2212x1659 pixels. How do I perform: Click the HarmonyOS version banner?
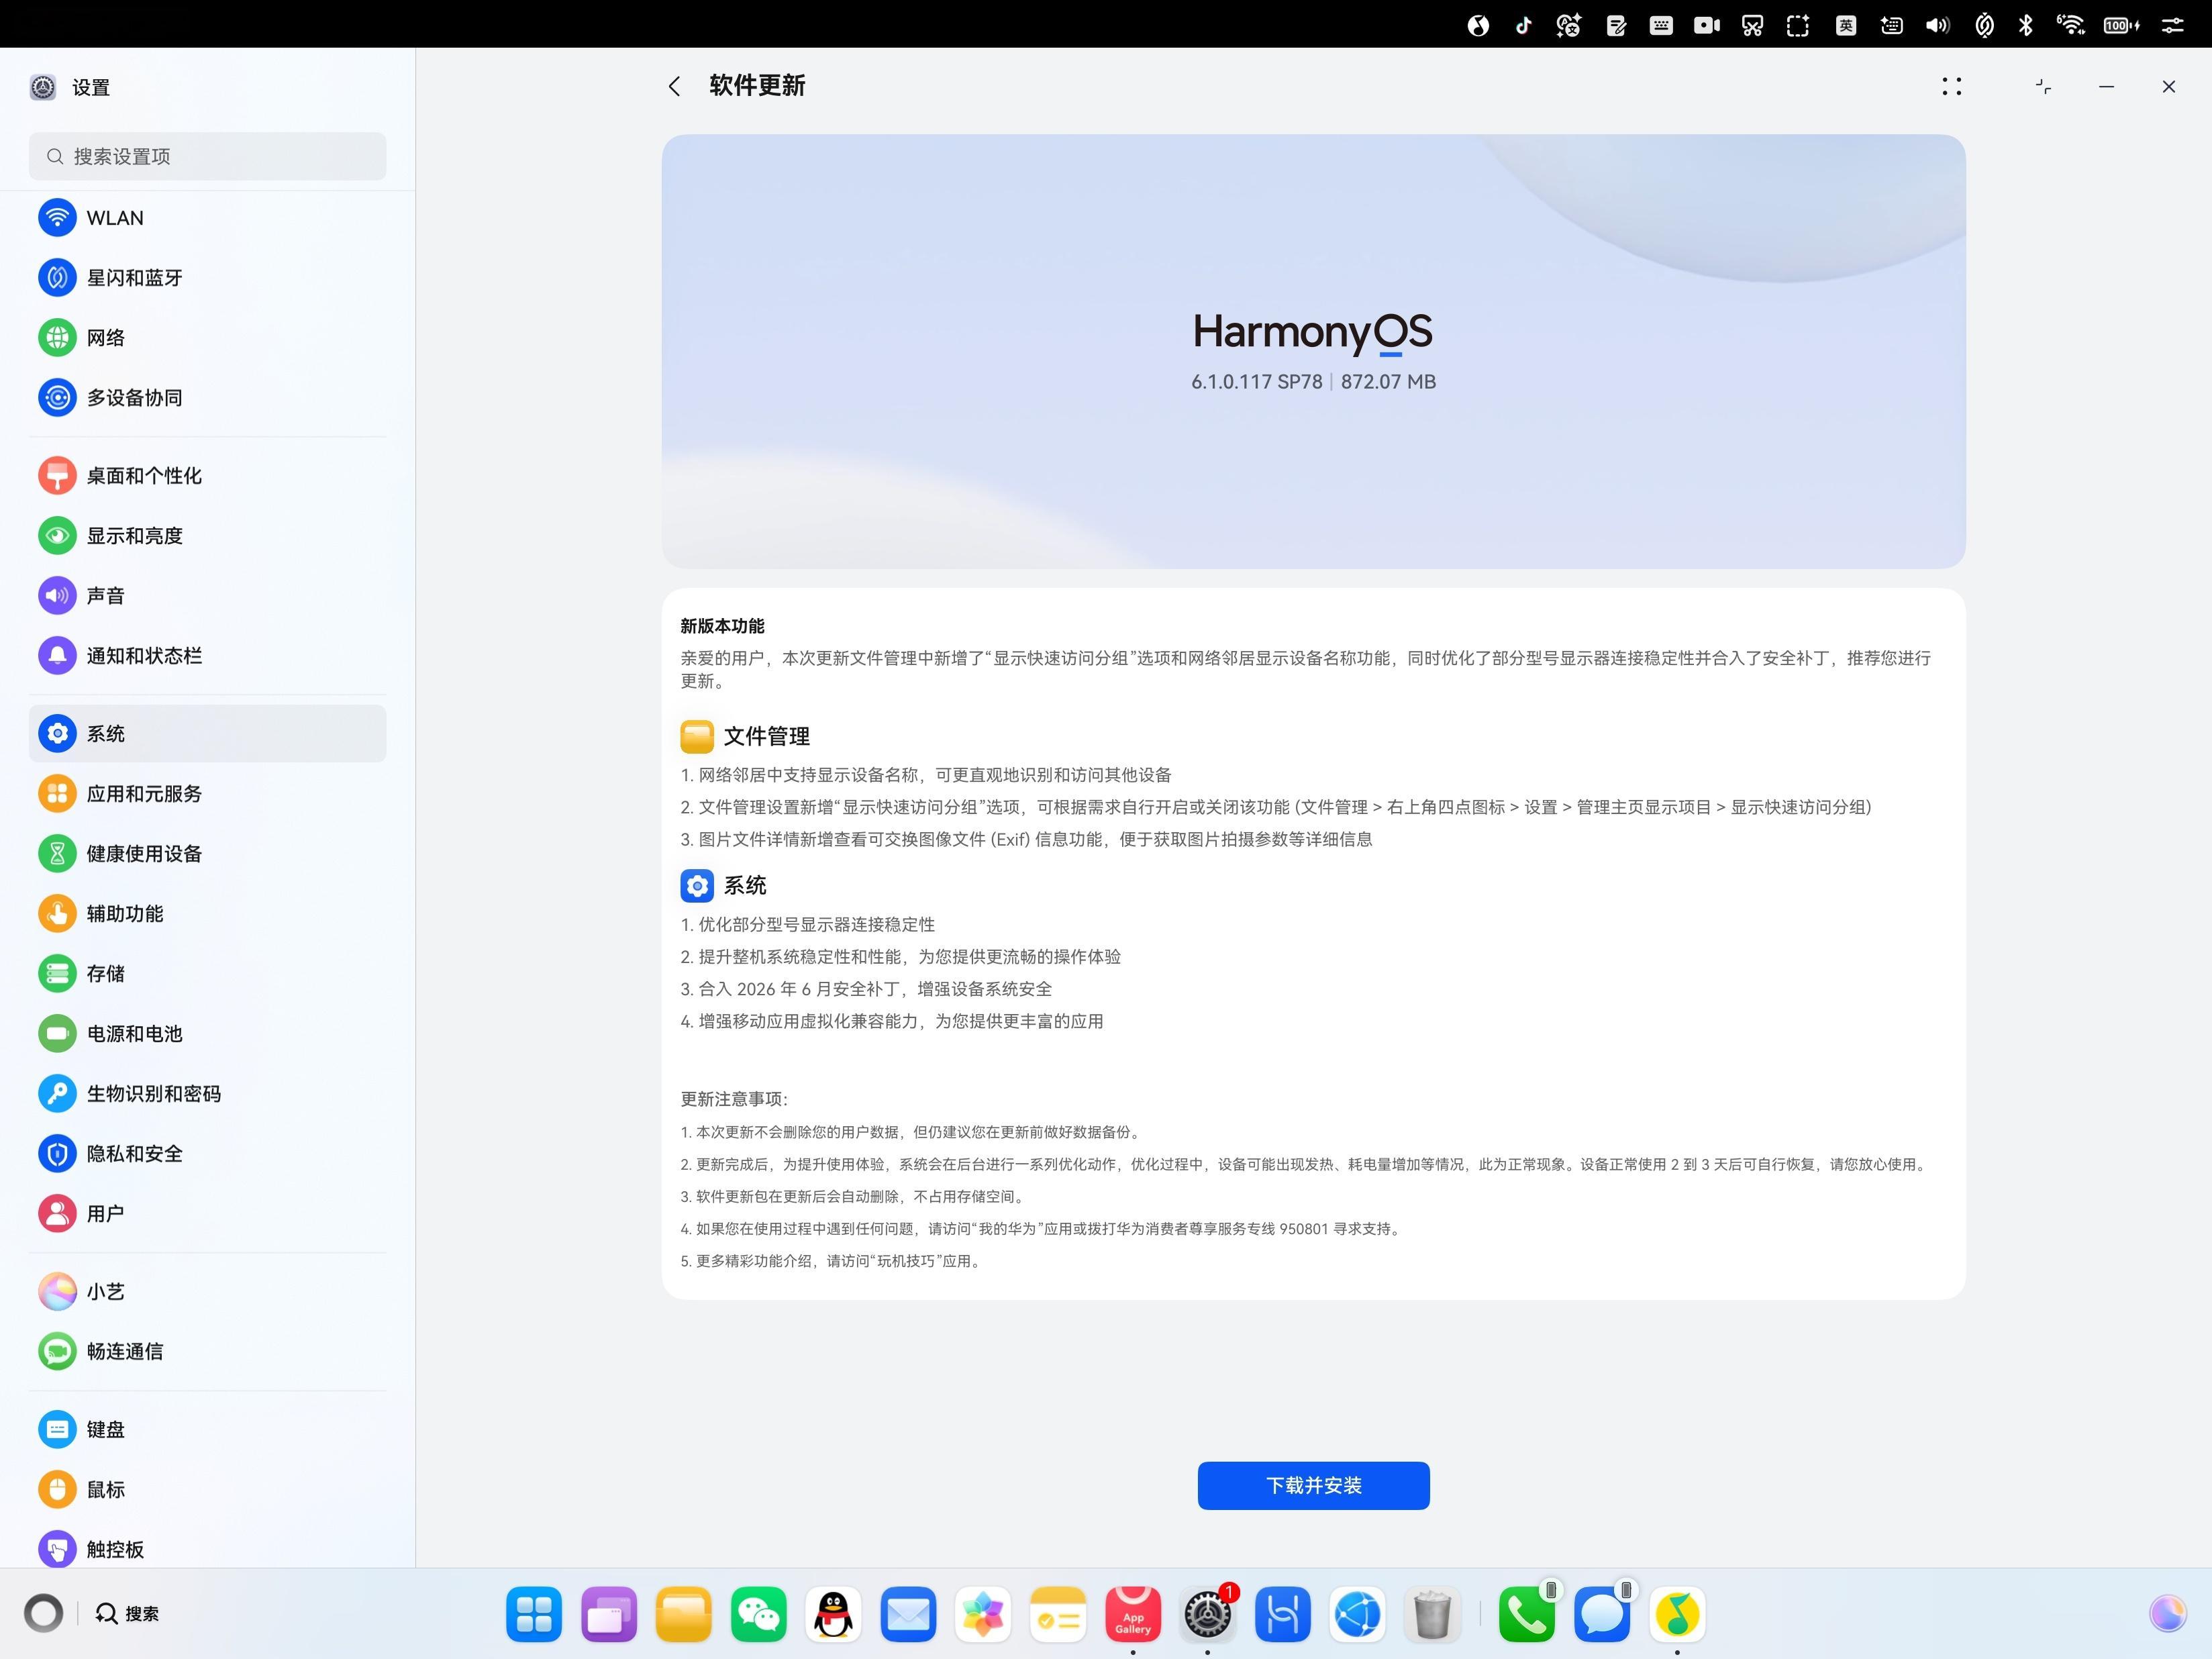(x=1313, y=351)
